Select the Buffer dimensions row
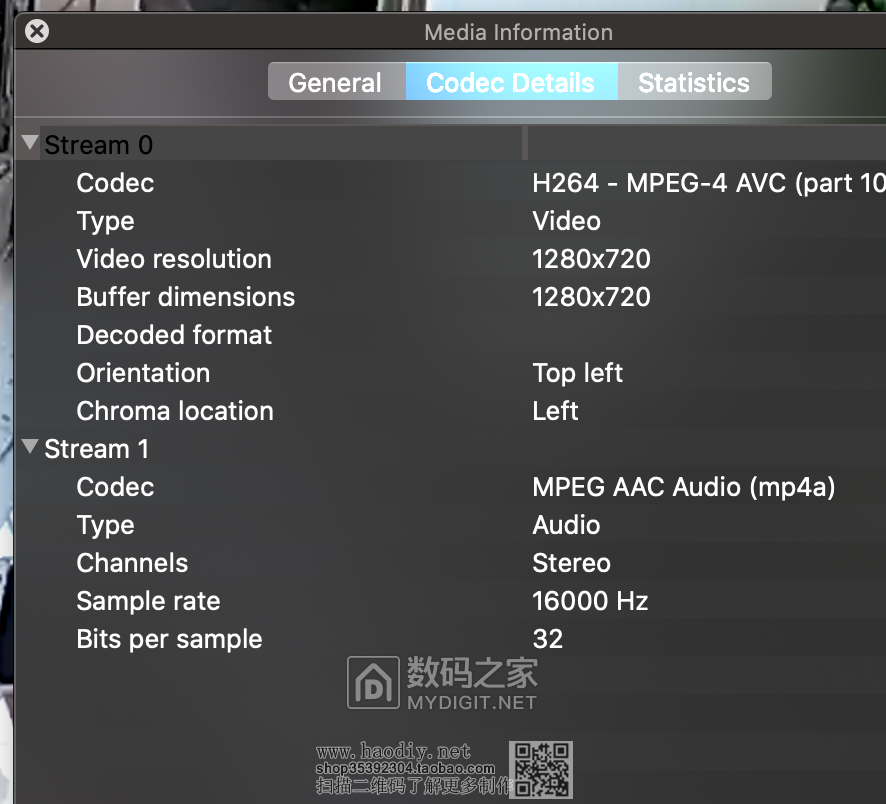 [186, 297]
